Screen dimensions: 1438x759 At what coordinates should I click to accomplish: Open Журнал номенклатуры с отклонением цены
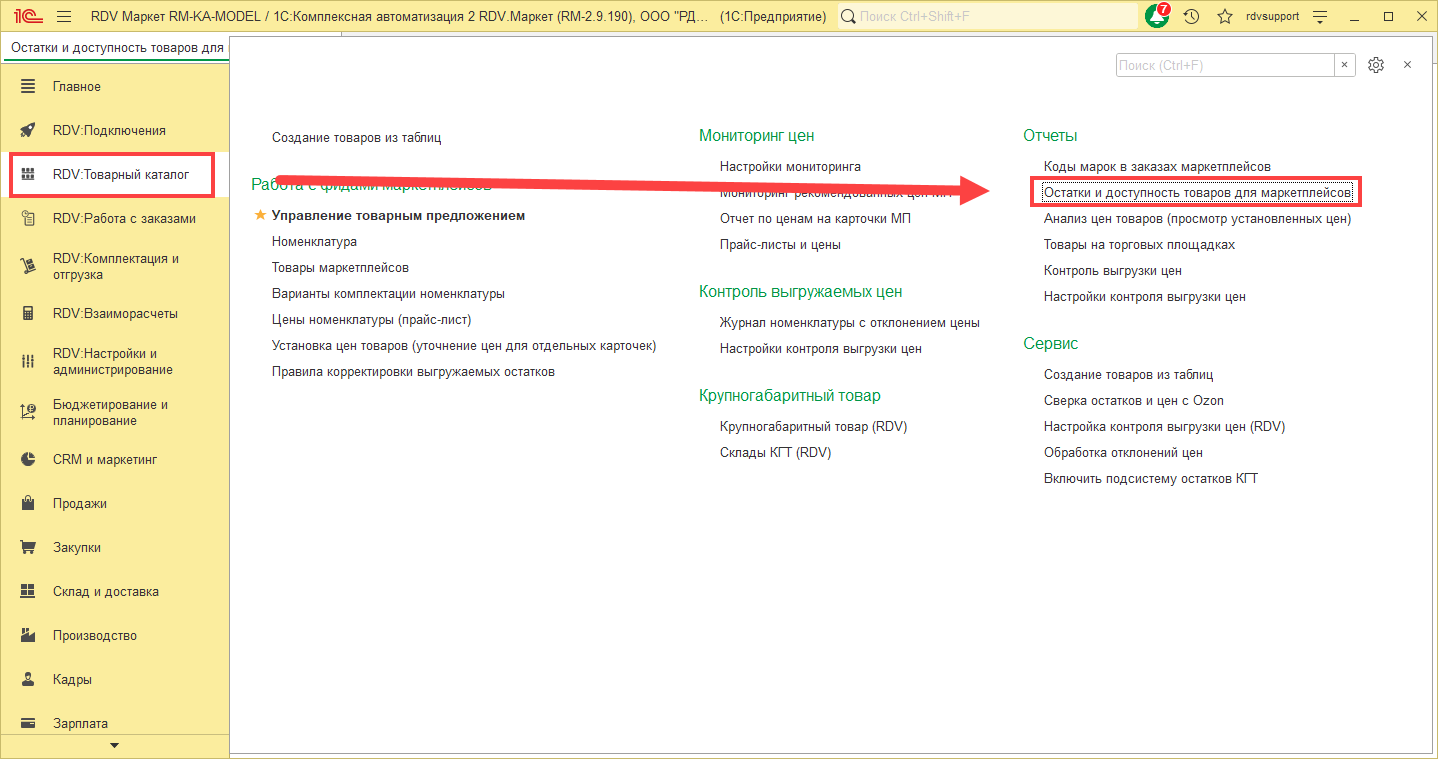click(850, 322)
